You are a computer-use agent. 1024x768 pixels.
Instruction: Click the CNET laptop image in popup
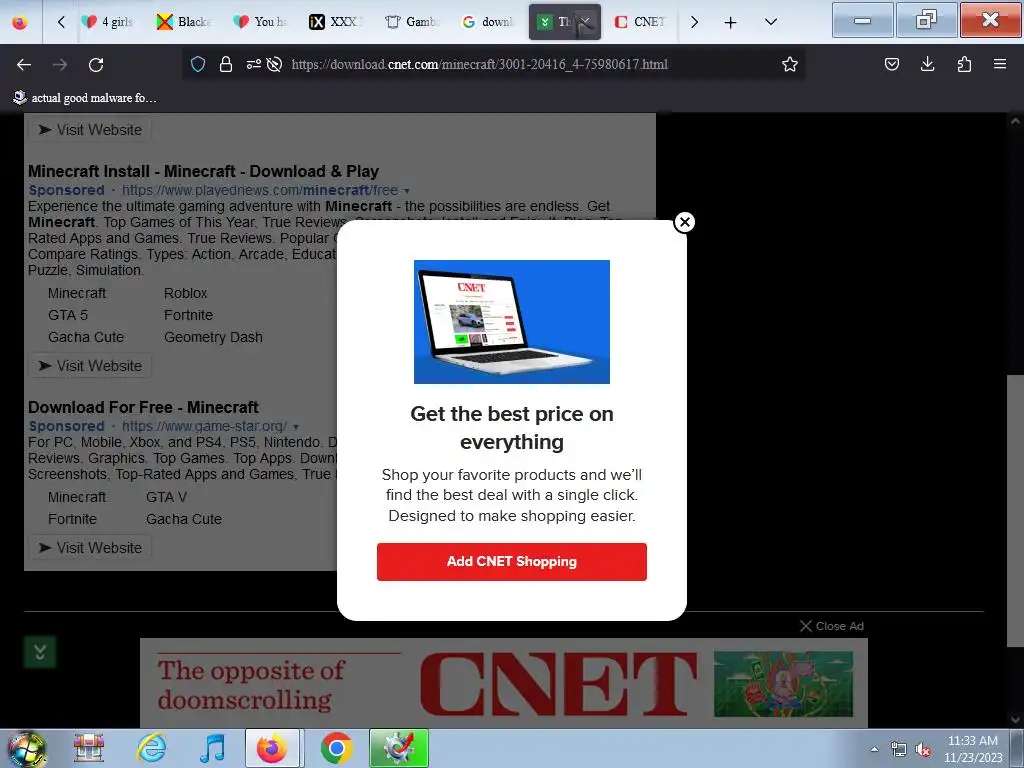511,322
